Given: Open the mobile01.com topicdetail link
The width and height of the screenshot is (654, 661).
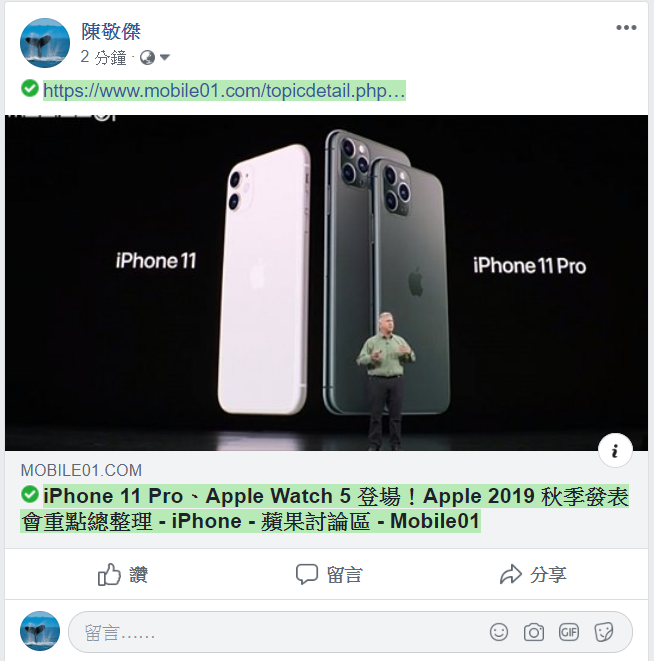Looking at the screenshot, I should [x=224, y=91].
